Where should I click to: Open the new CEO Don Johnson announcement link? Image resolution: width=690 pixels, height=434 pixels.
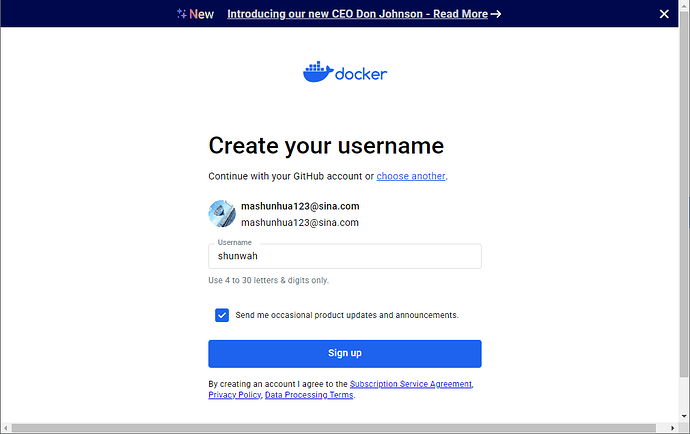[364, 14]
